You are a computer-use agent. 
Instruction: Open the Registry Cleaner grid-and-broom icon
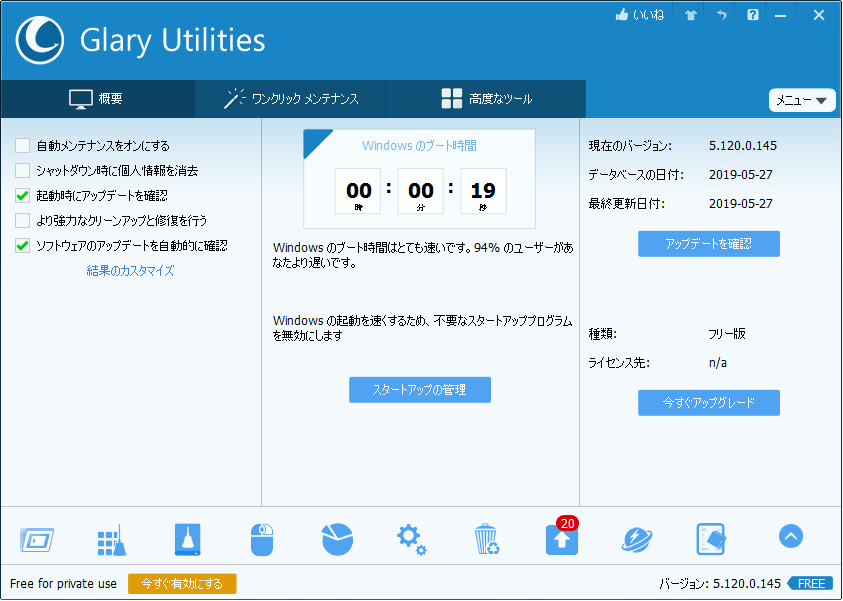click(112, 540)
